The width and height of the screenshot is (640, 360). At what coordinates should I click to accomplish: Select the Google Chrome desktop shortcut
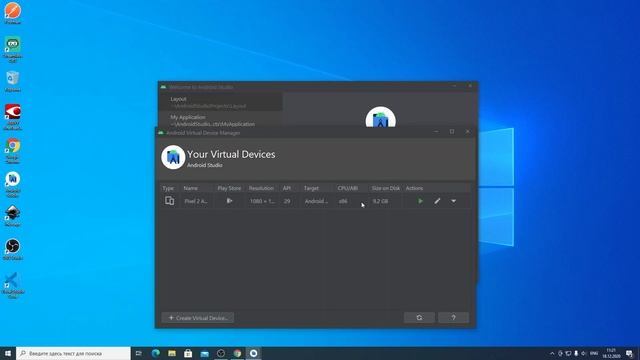[x=13, y=150]
